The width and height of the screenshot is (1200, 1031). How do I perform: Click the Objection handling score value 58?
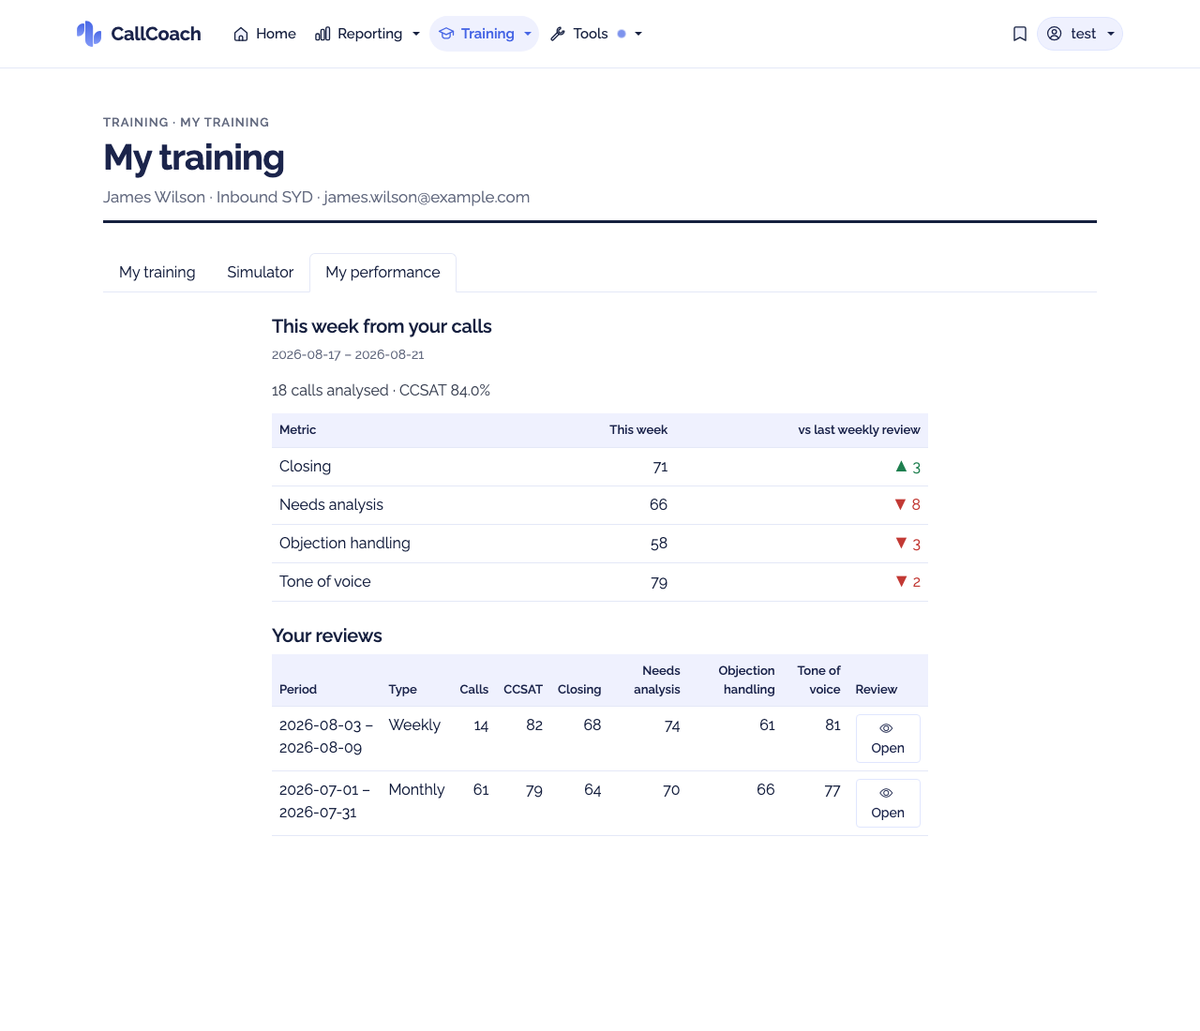pyautogui.click(x=658, y=544)
